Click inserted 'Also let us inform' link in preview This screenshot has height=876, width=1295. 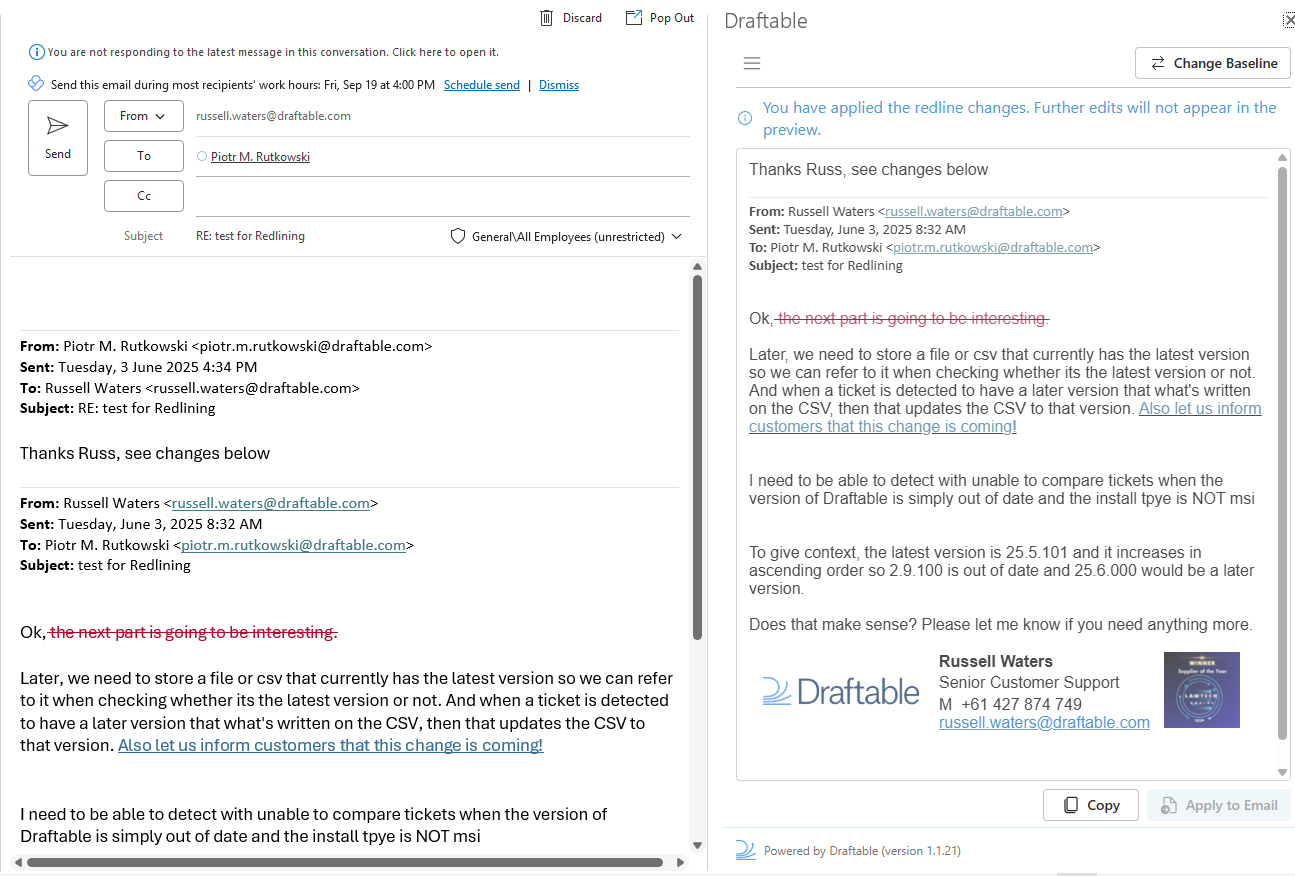[1005, 417]
